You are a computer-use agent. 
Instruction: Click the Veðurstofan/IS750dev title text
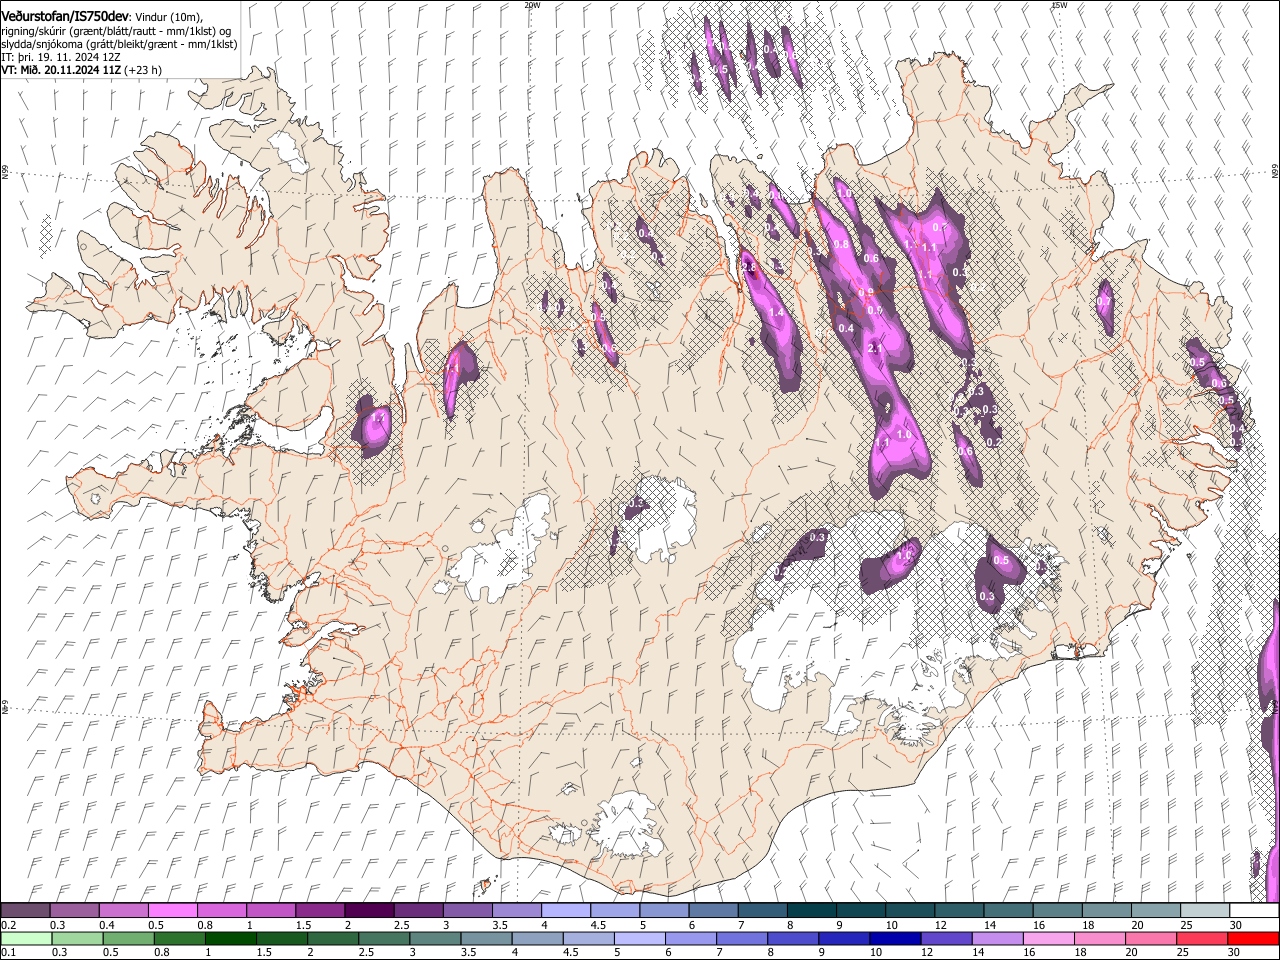[x=65, y=15]
